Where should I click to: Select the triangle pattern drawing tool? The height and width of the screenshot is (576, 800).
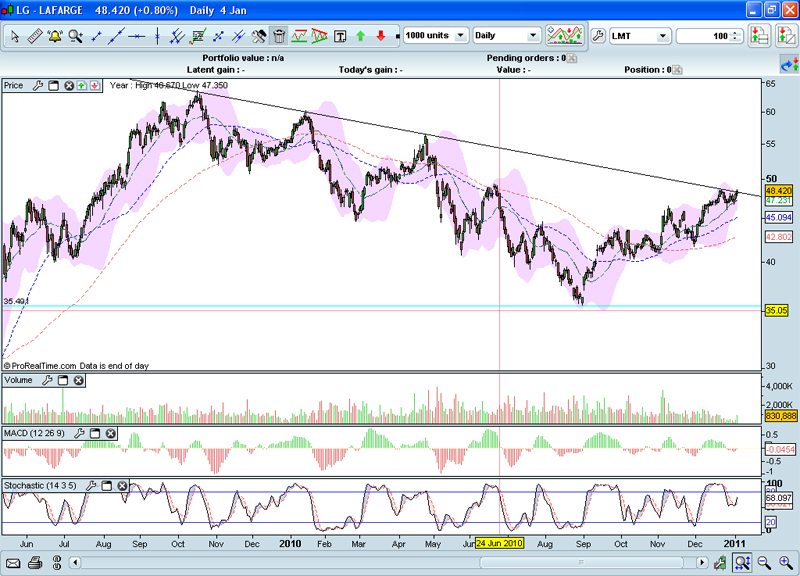[x=319, y=36]
